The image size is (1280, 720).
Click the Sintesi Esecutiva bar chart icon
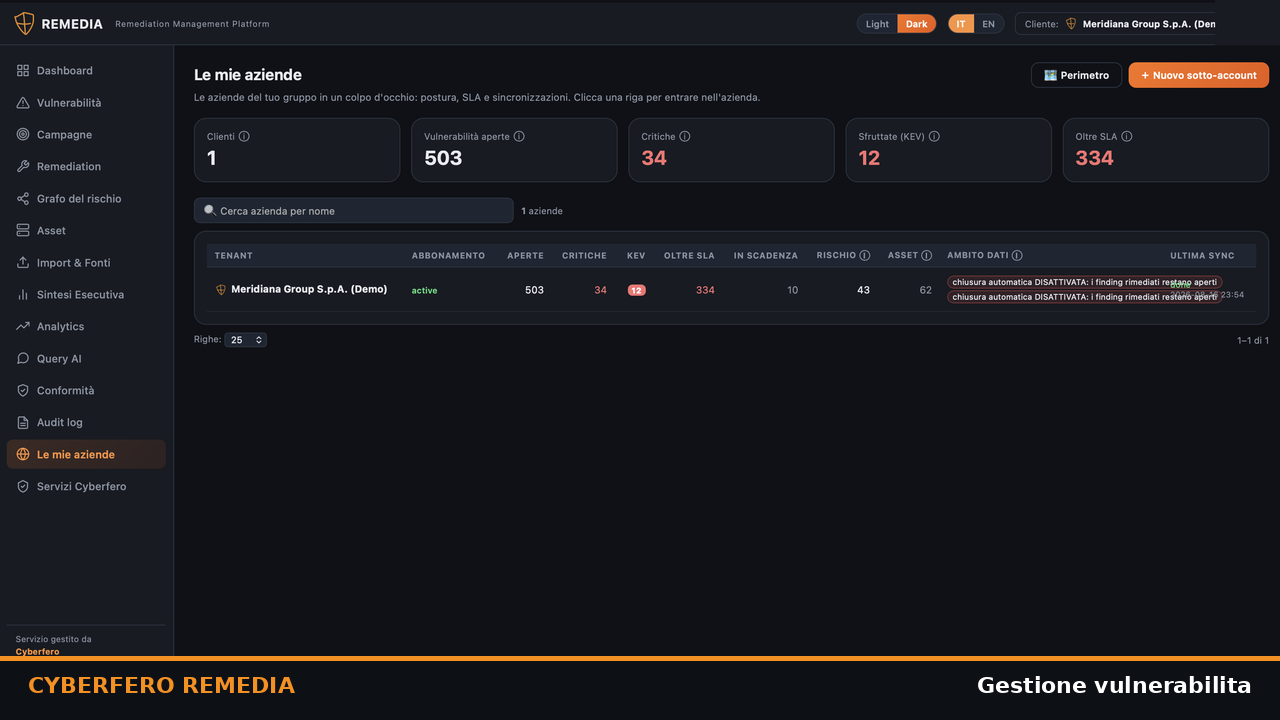click(23, 295)
